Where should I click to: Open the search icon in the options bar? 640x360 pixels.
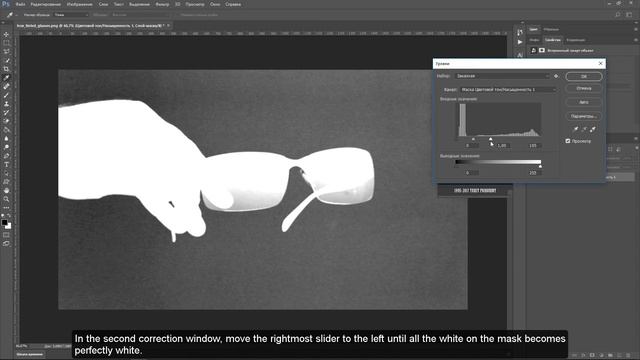618,15
